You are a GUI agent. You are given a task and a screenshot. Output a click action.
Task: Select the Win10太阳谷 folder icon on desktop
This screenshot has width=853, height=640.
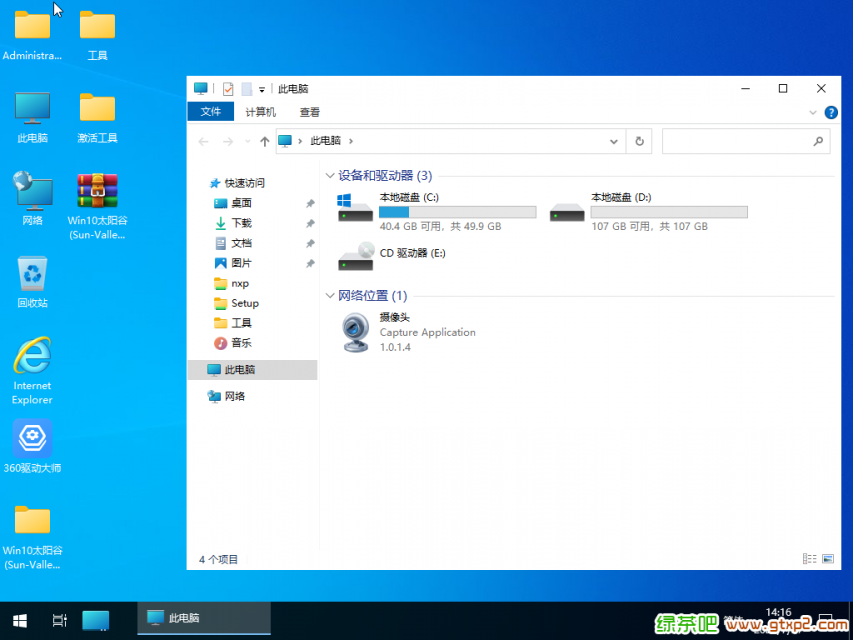(x=32, y=537)
